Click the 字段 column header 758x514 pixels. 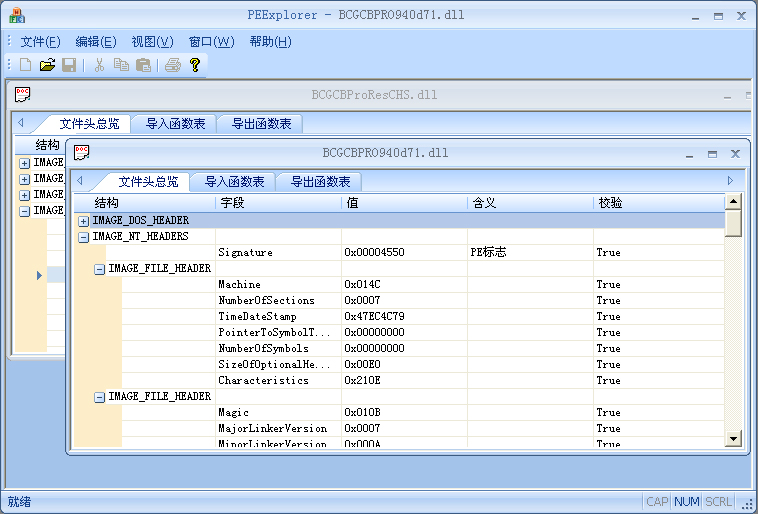coord(278,203)
